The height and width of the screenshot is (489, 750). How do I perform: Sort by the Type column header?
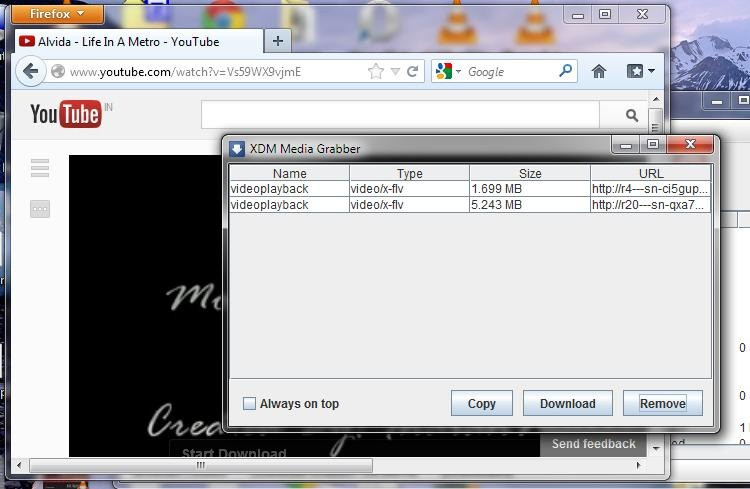coord(409,173)
